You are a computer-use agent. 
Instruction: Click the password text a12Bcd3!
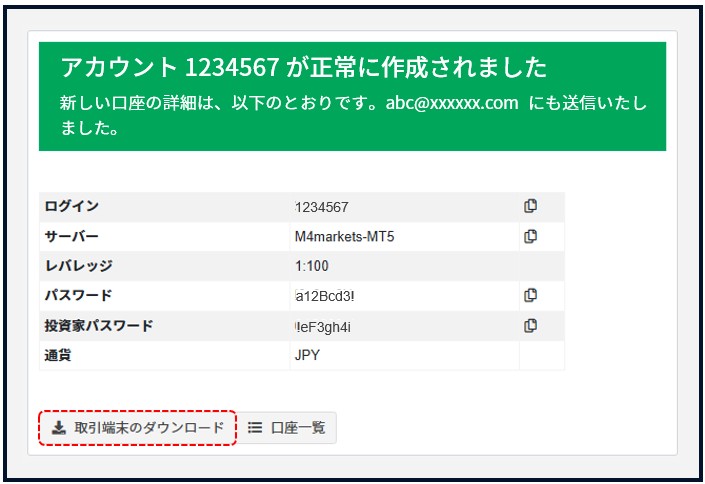(x=324, y=297)
